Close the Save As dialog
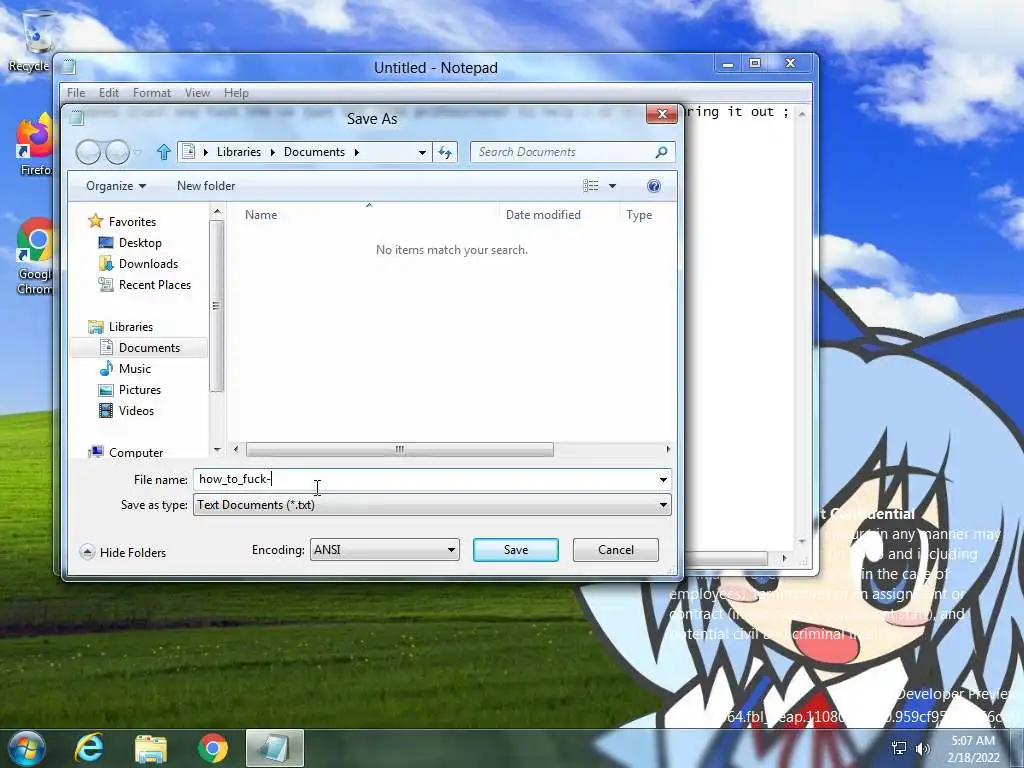 coord(662,114)
